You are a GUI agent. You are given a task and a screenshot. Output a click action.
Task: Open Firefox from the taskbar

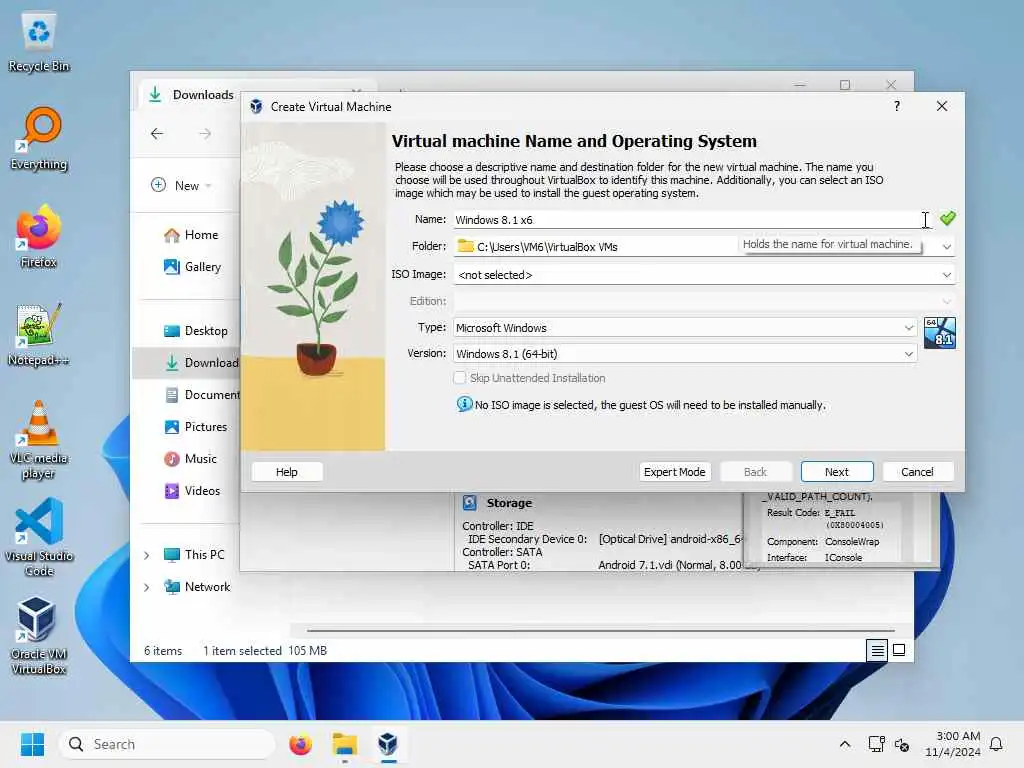pos(300,744)
